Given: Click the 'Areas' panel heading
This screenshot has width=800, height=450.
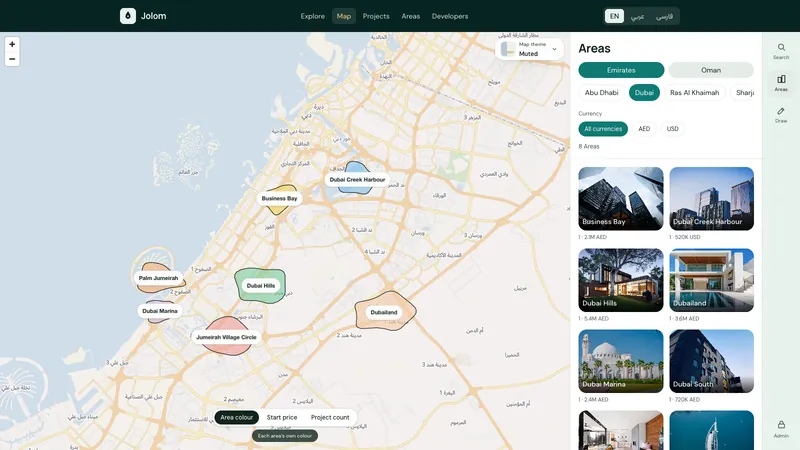Looking at the screenshot, I should point(594,48).
